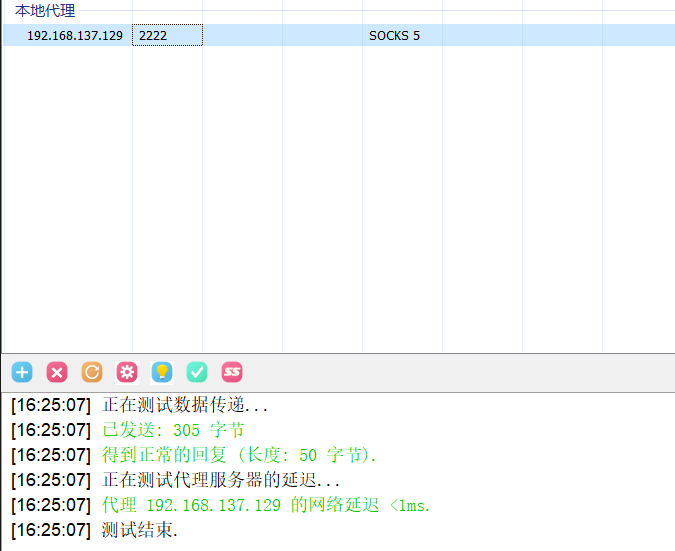Click the empty cell right of port 2222

tap(242, 36)
